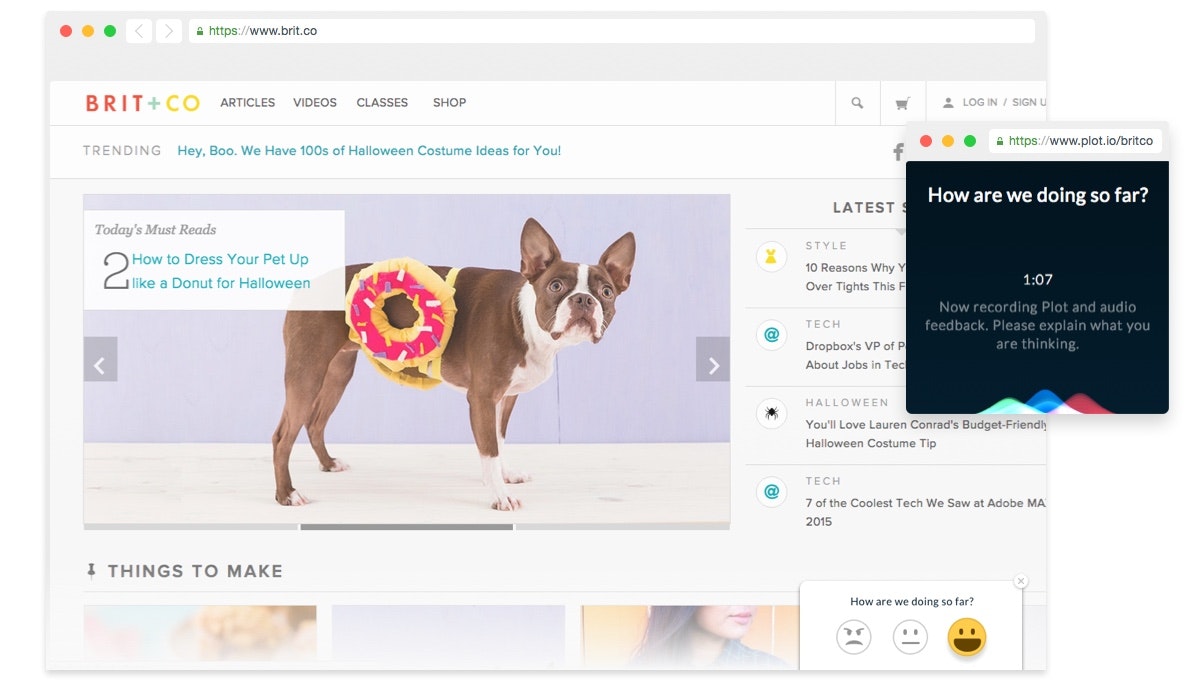This screenshot has width=1198, height=680.
Task: Select the middle carousel progress segment
Action: (406, 526)
